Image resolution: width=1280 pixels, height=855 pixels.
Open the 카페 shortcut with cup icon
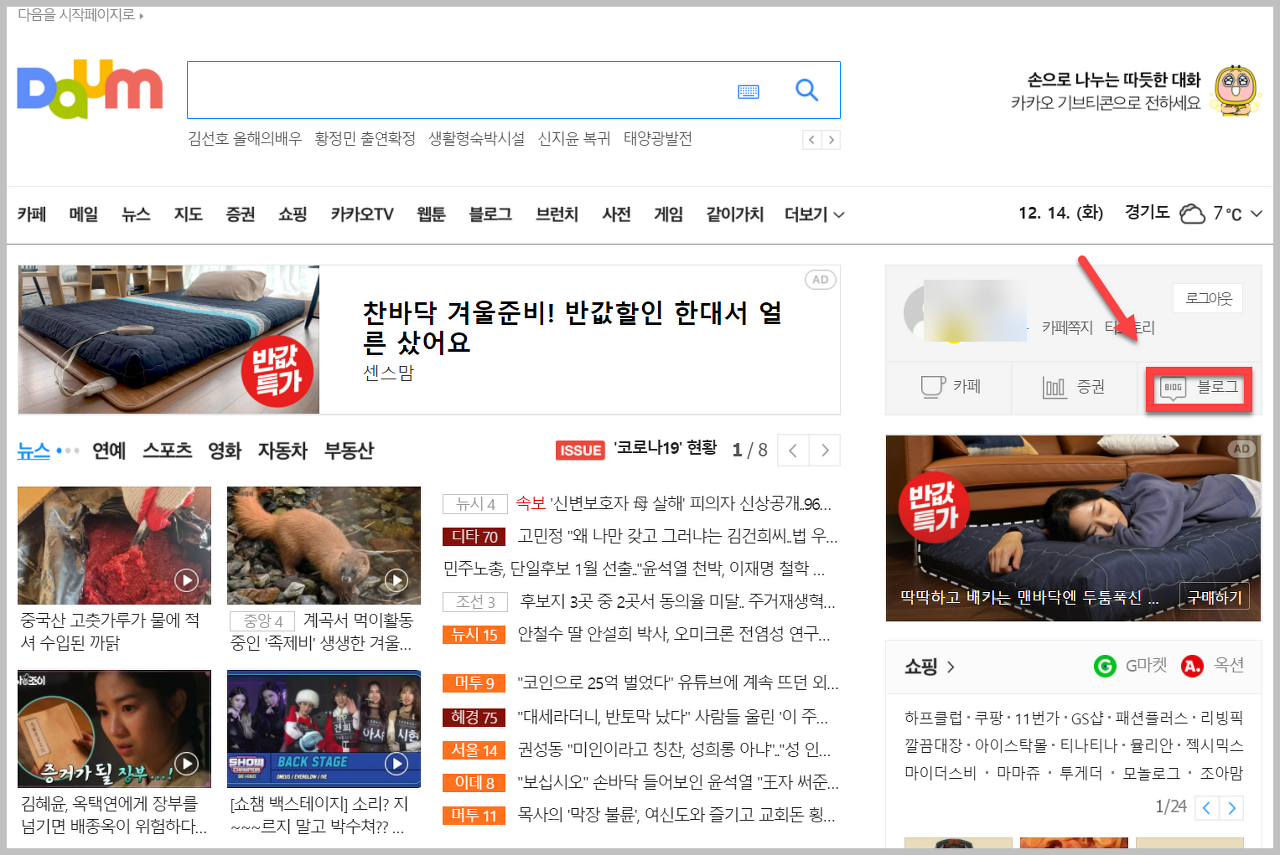(x=949, y=387)
